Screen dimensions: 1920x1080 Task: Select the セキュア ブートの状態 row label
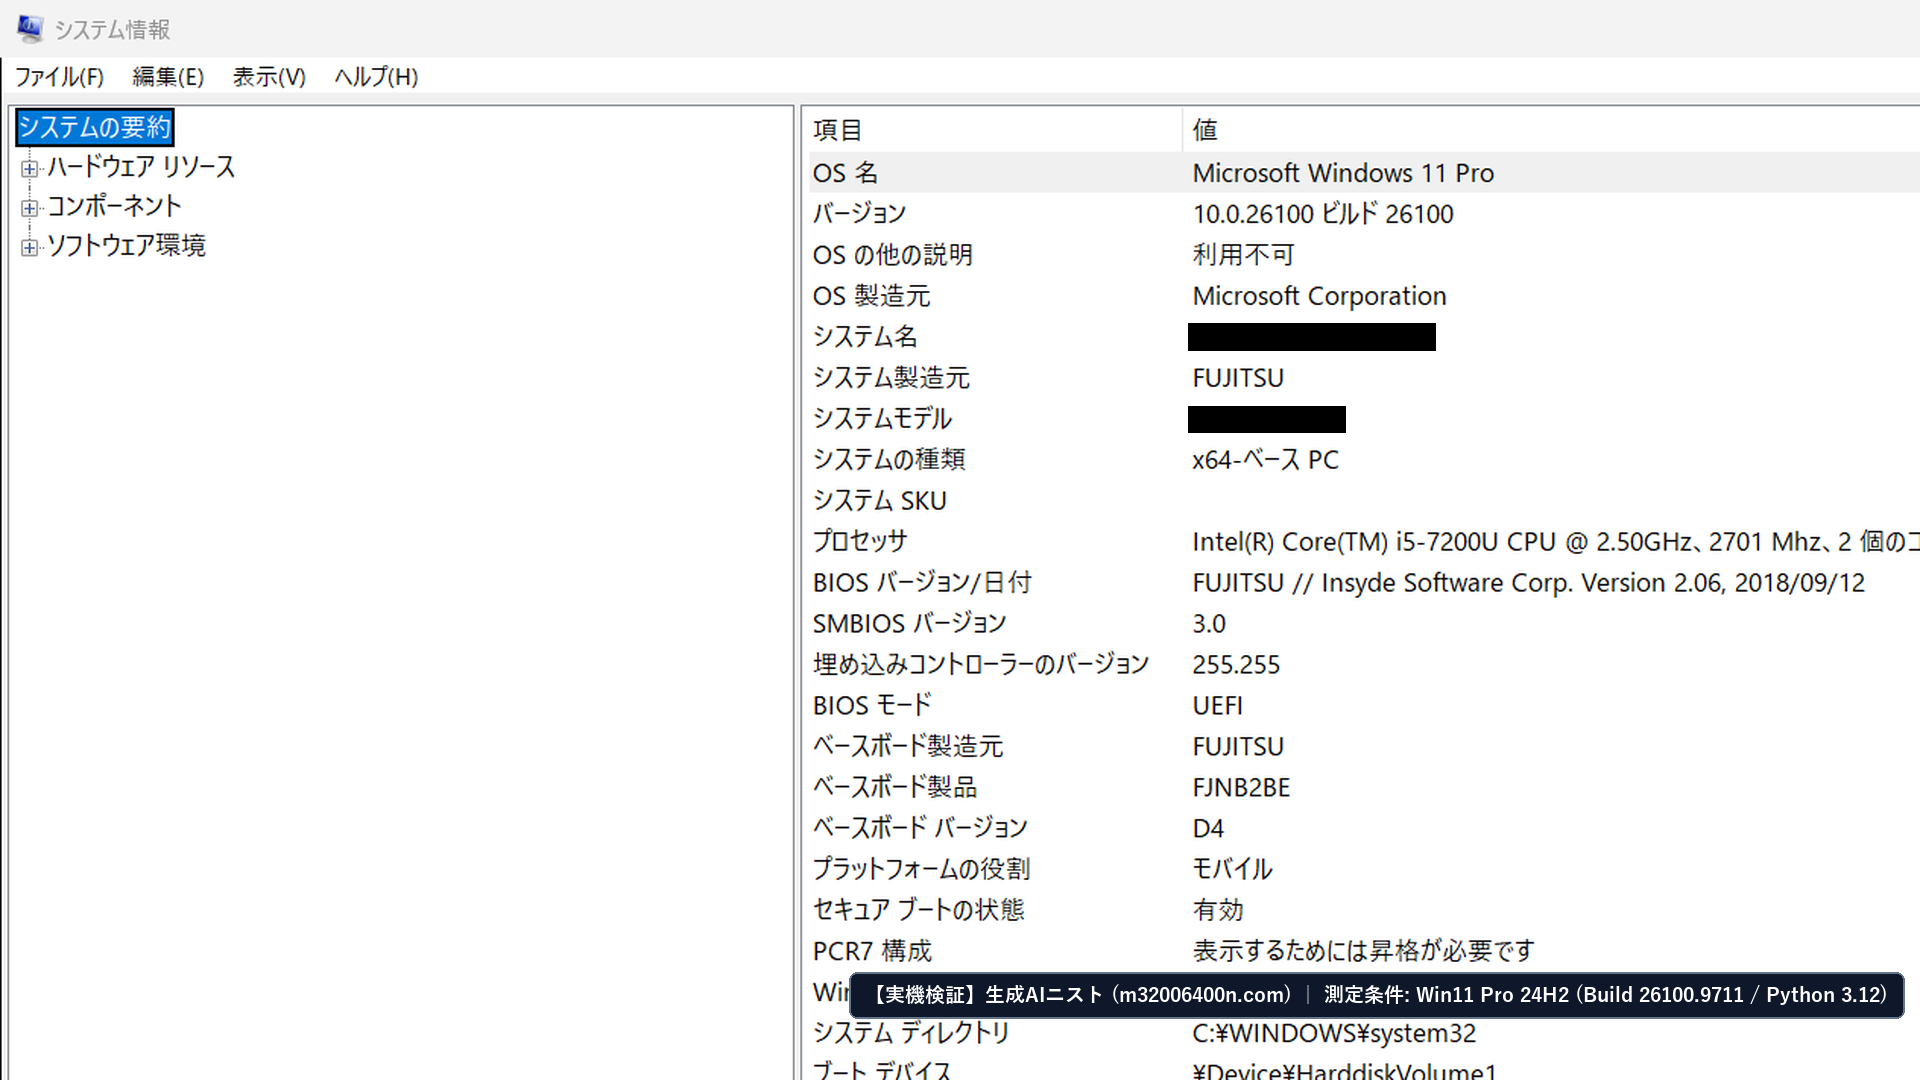coord(918,911)
